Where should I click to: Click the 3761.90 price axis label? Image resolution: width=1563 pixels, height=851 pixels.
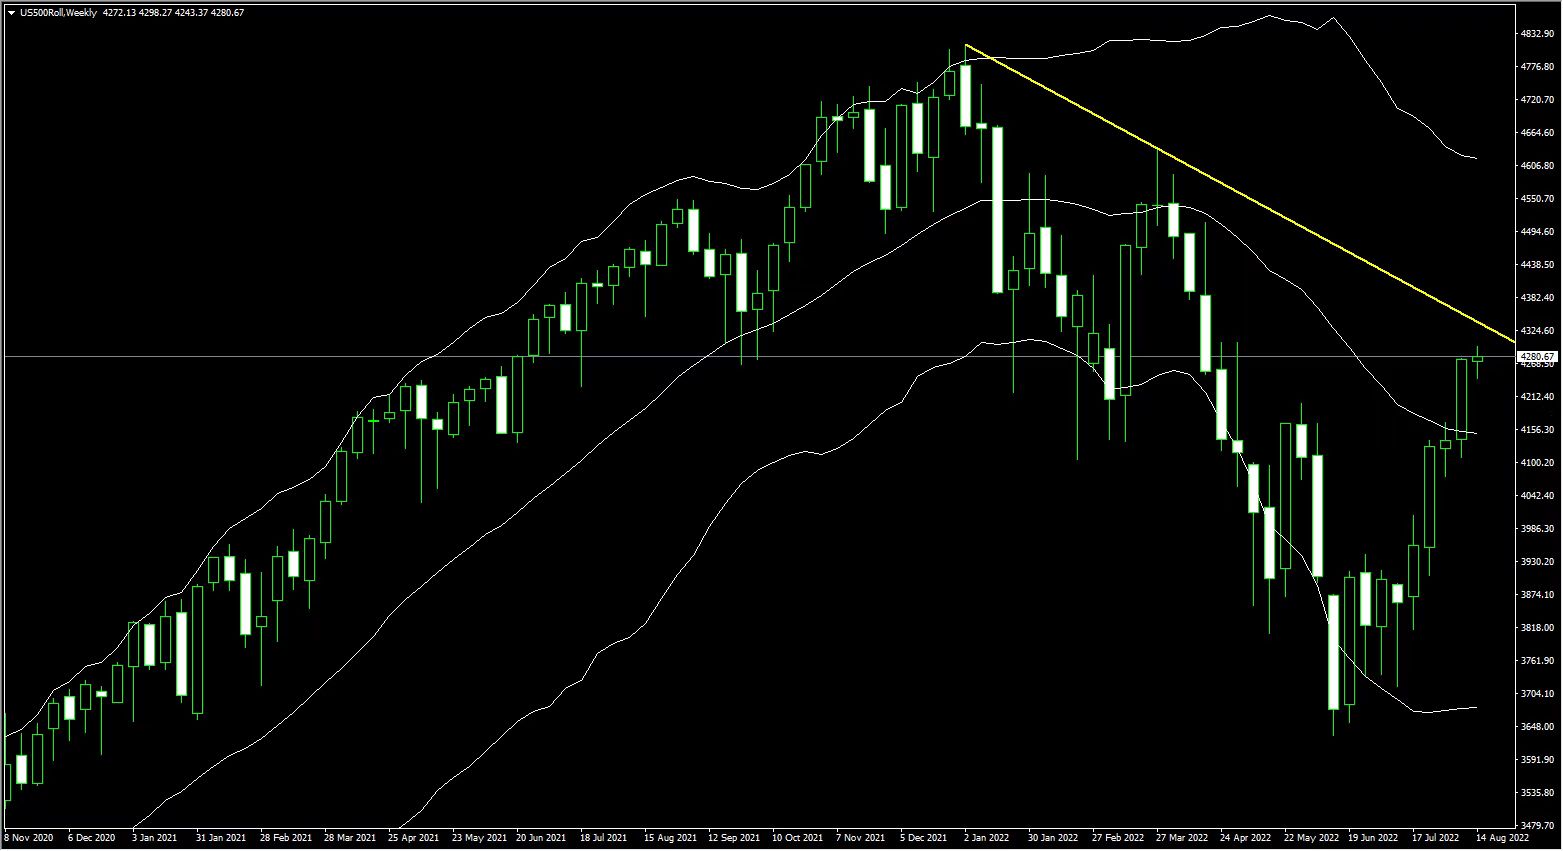point(1535,661)
